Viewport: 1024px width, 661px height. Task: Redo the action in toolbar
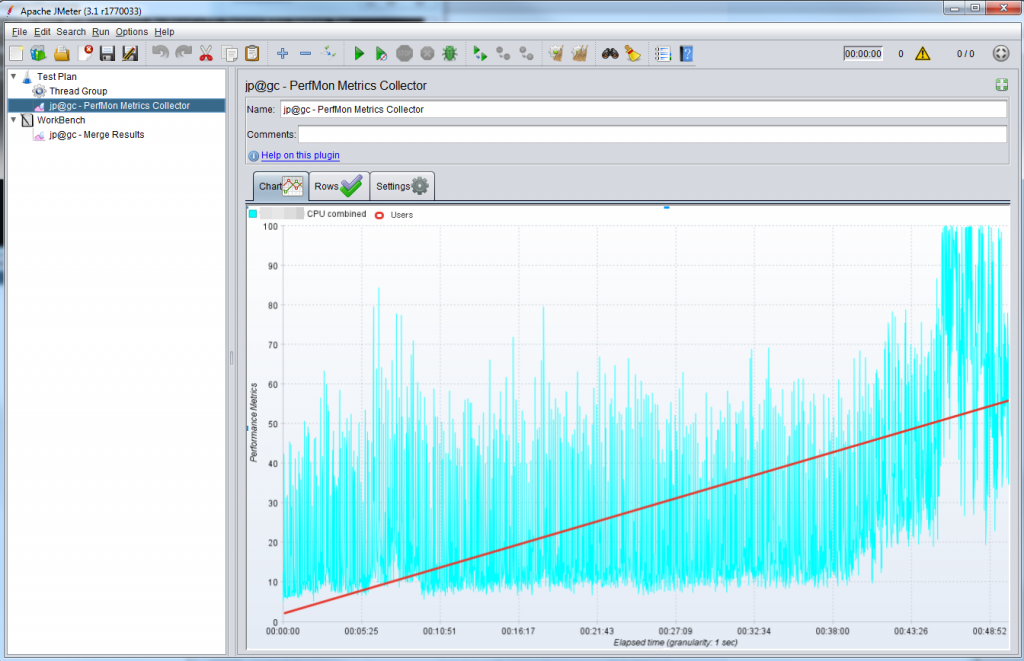click(184, 54)
